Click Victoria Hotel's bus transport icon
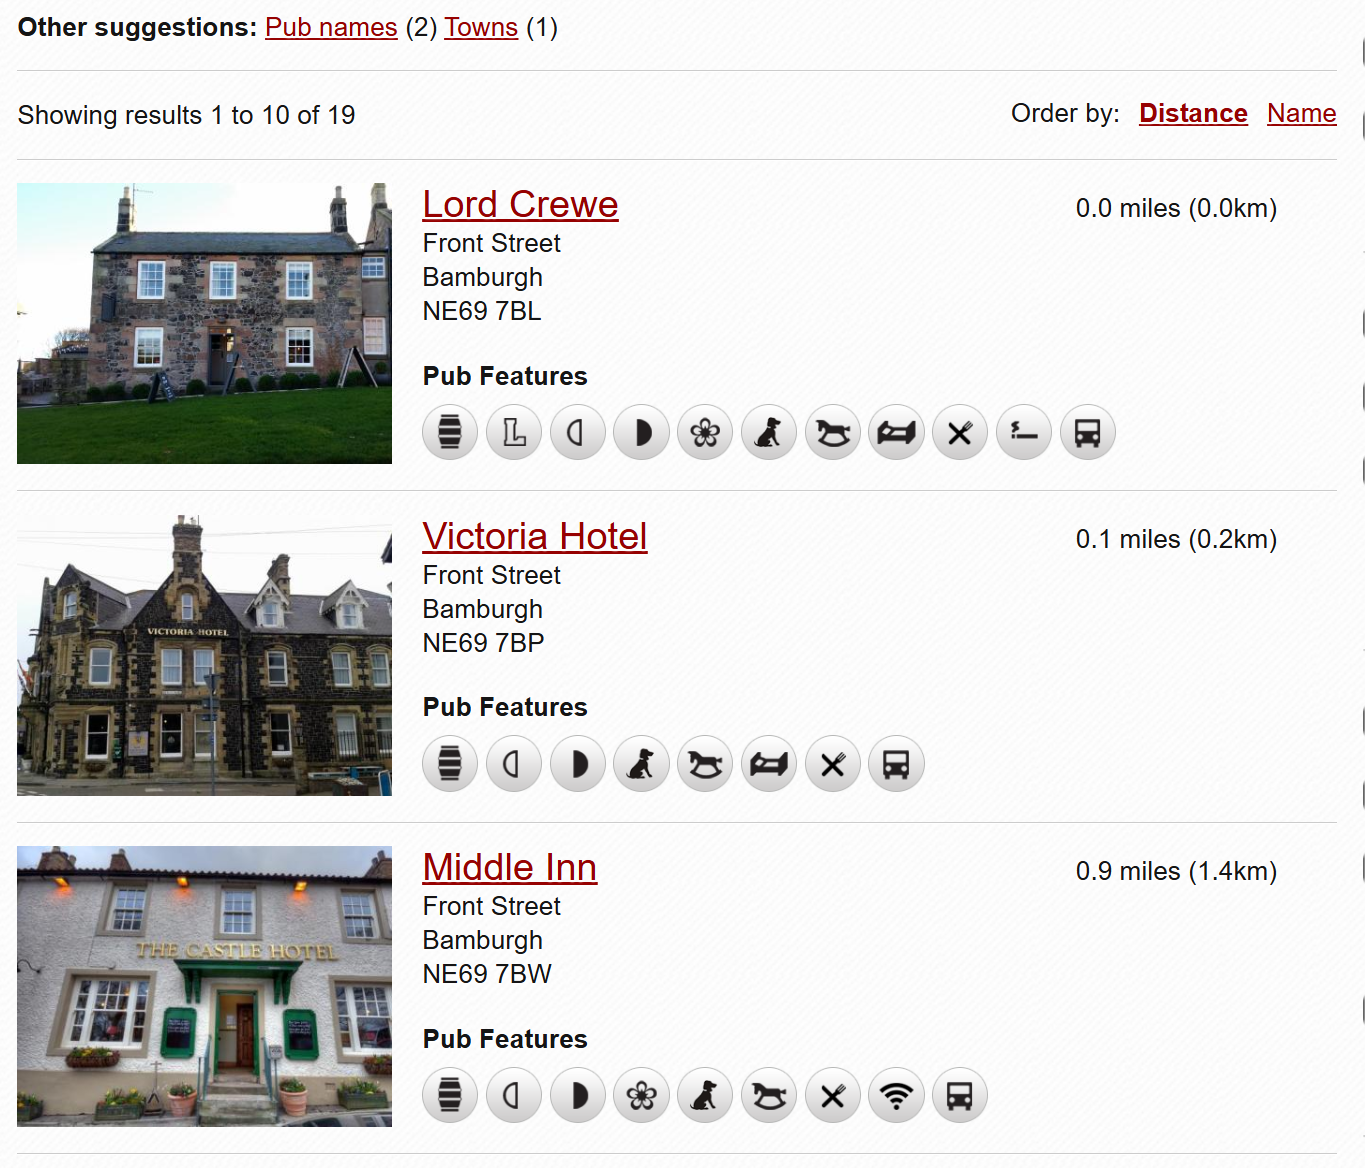The height and width of the screenshot is (1168, 1365). coord(896,765)
